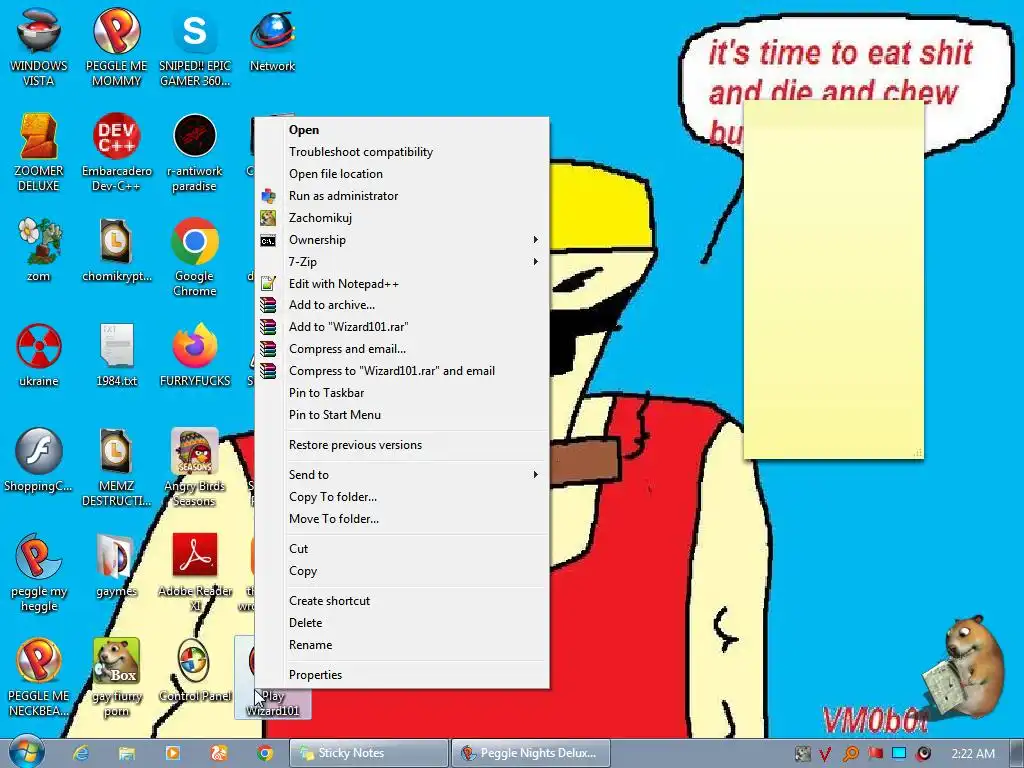This screenshot has width=1024, height=768.
Task: Click the ShoppingC... Flash desktop icon
Action: click(39, 460)
